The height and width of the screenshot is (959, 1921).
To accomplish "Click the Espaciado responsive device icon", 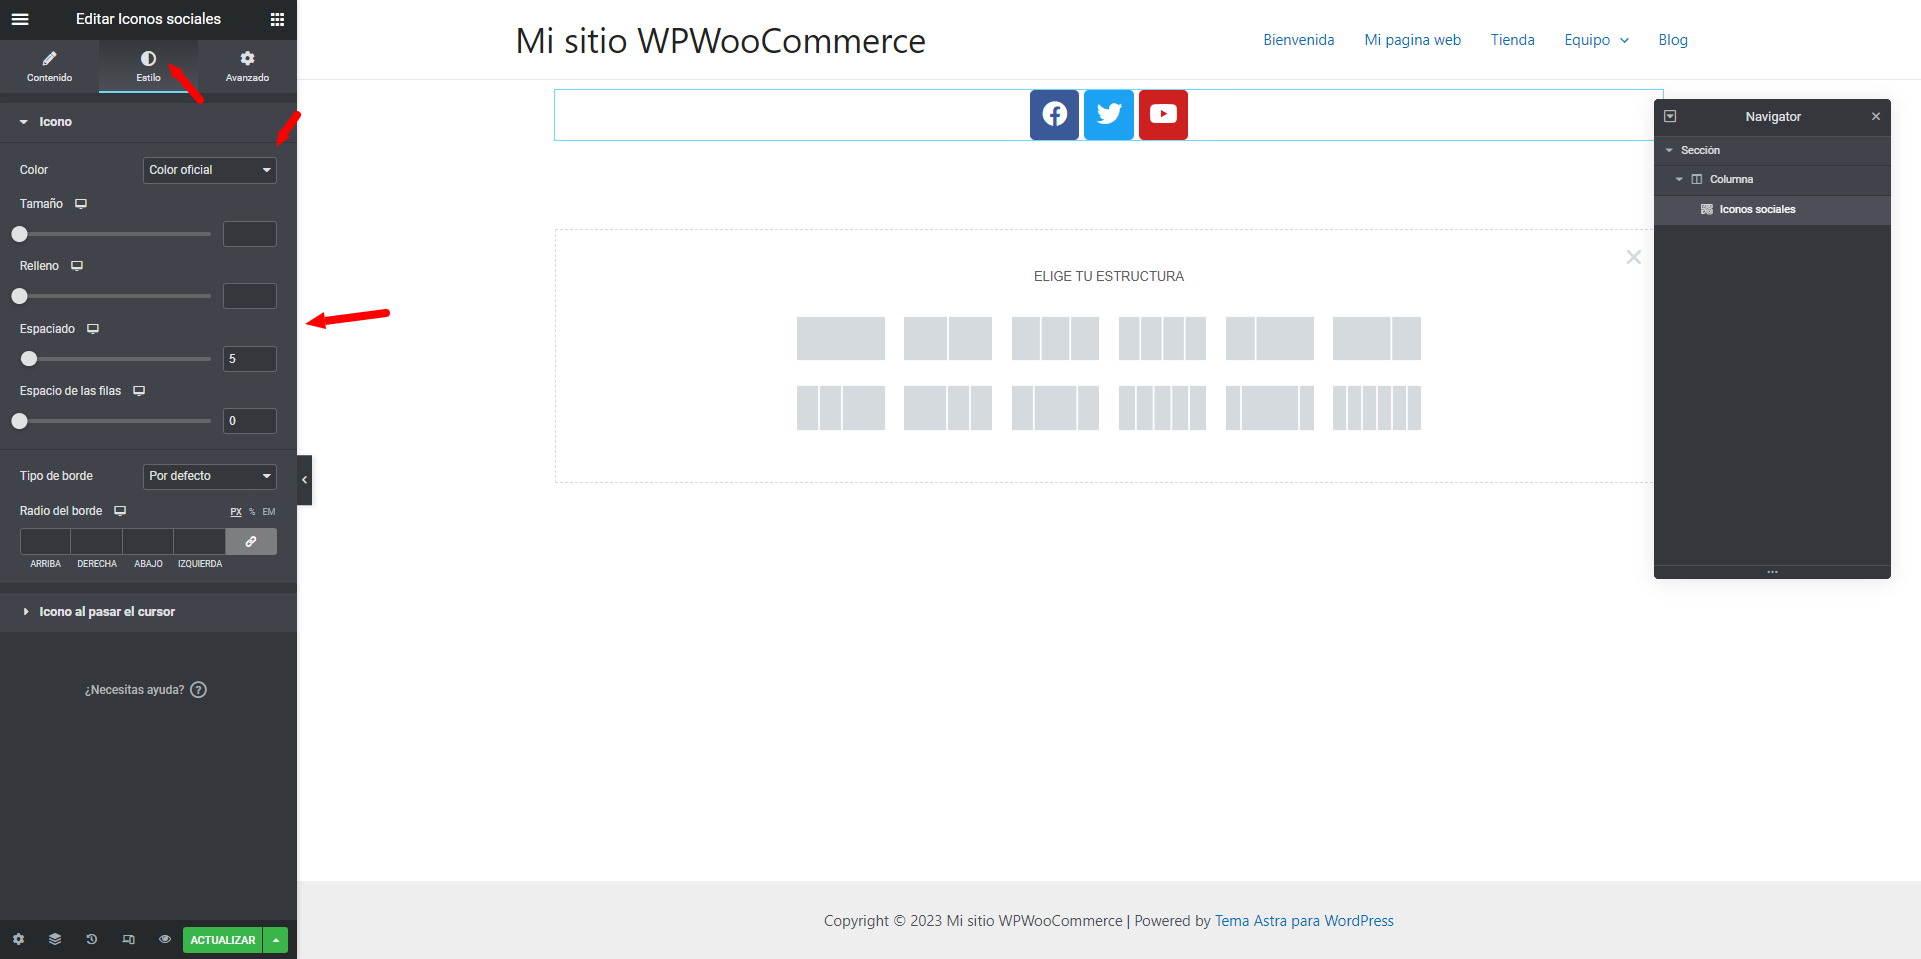I will click(x=93, y=329).
